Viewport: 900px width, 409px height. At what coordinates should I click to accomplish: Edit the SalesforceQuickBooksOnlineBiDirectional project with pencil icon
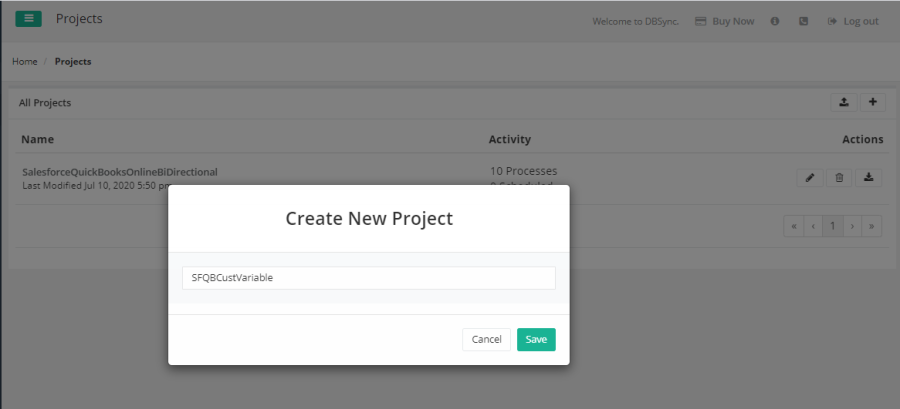(x=810, y=178)
